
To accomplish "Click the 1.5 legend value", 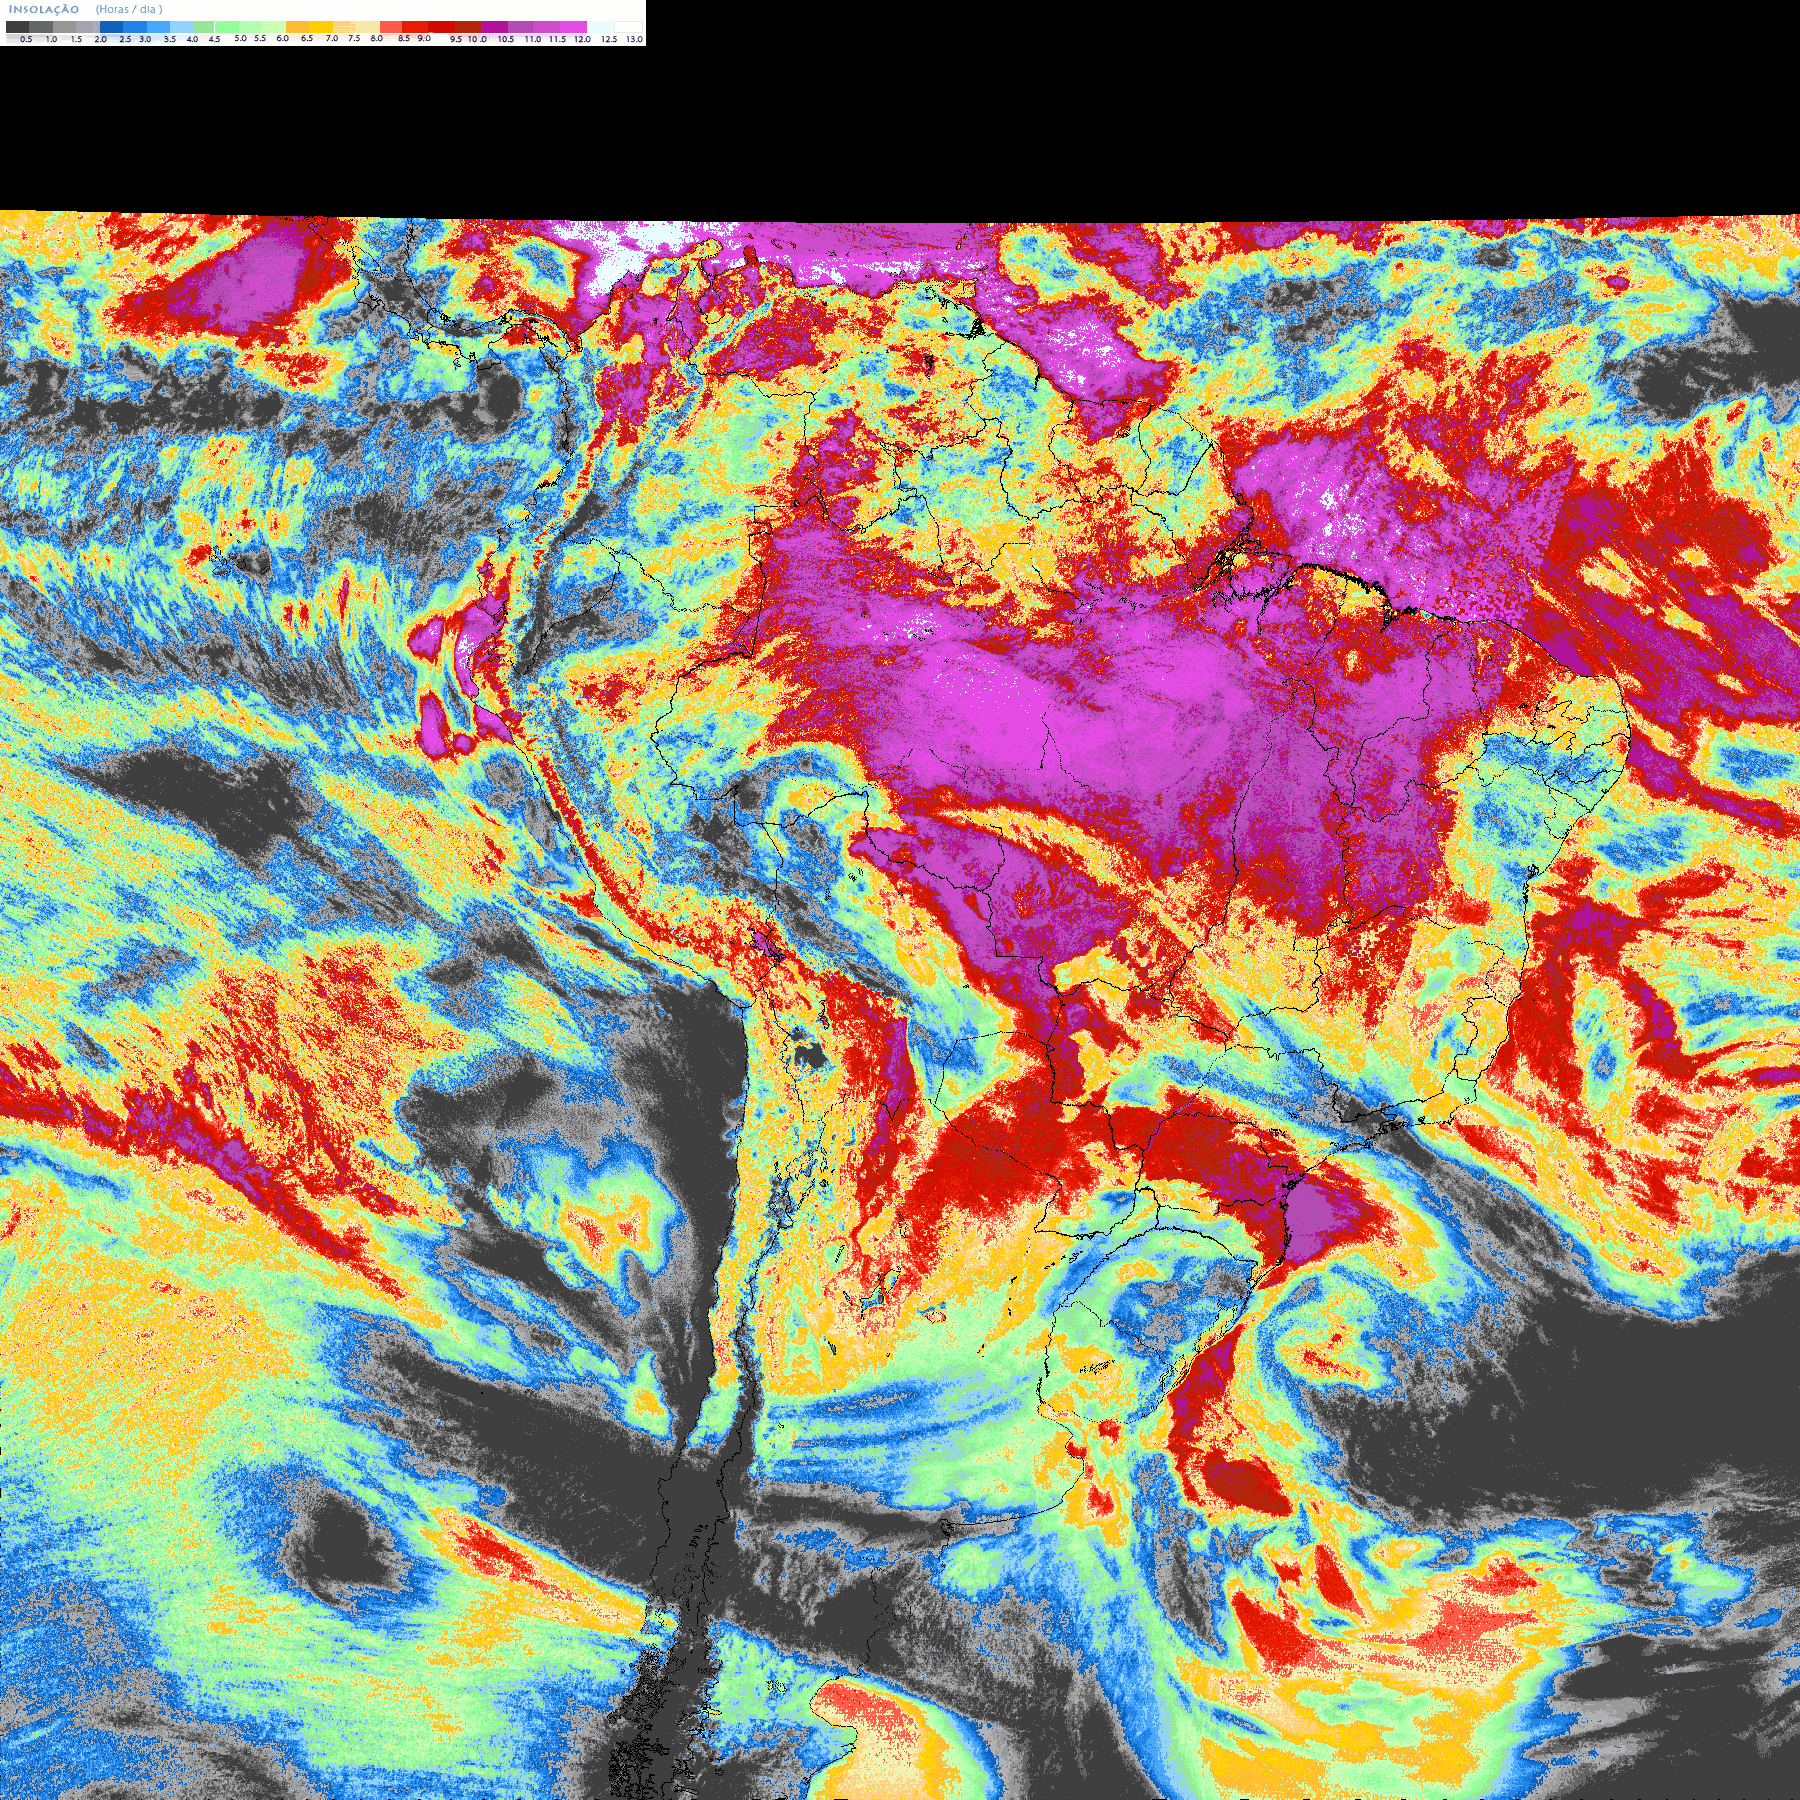I will [76, 39].
